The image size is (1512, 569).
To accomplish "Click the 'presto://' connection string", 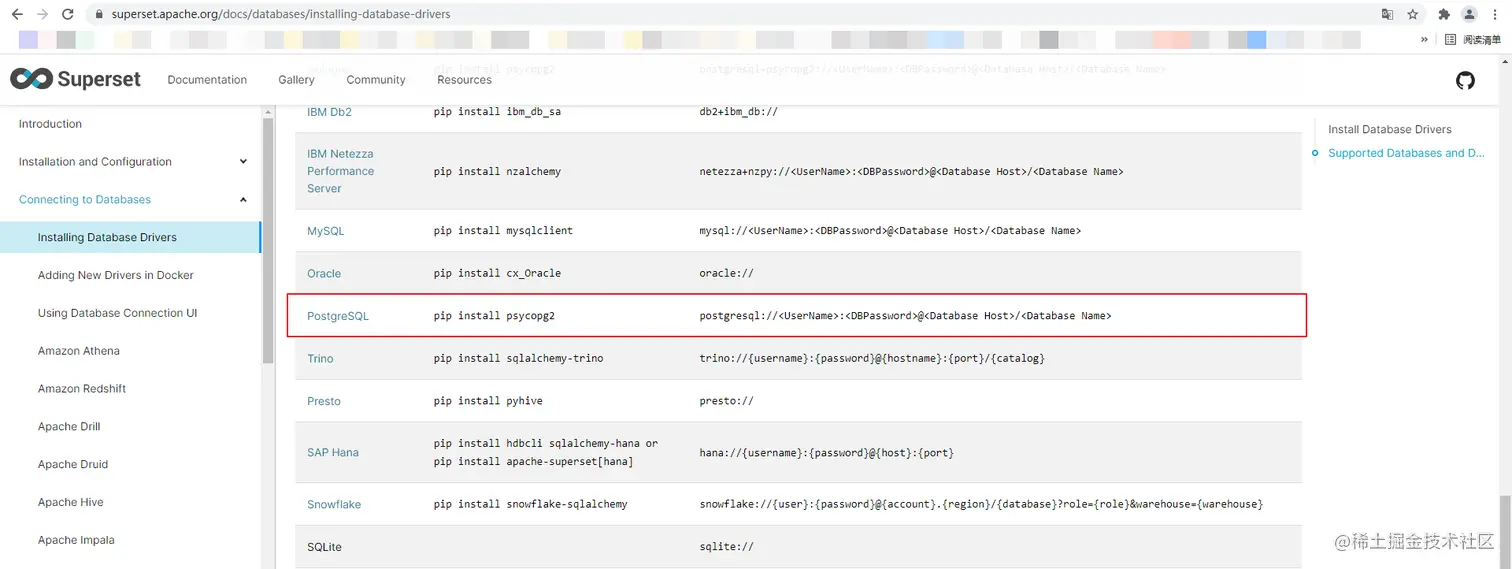I will tap(727, 401).
